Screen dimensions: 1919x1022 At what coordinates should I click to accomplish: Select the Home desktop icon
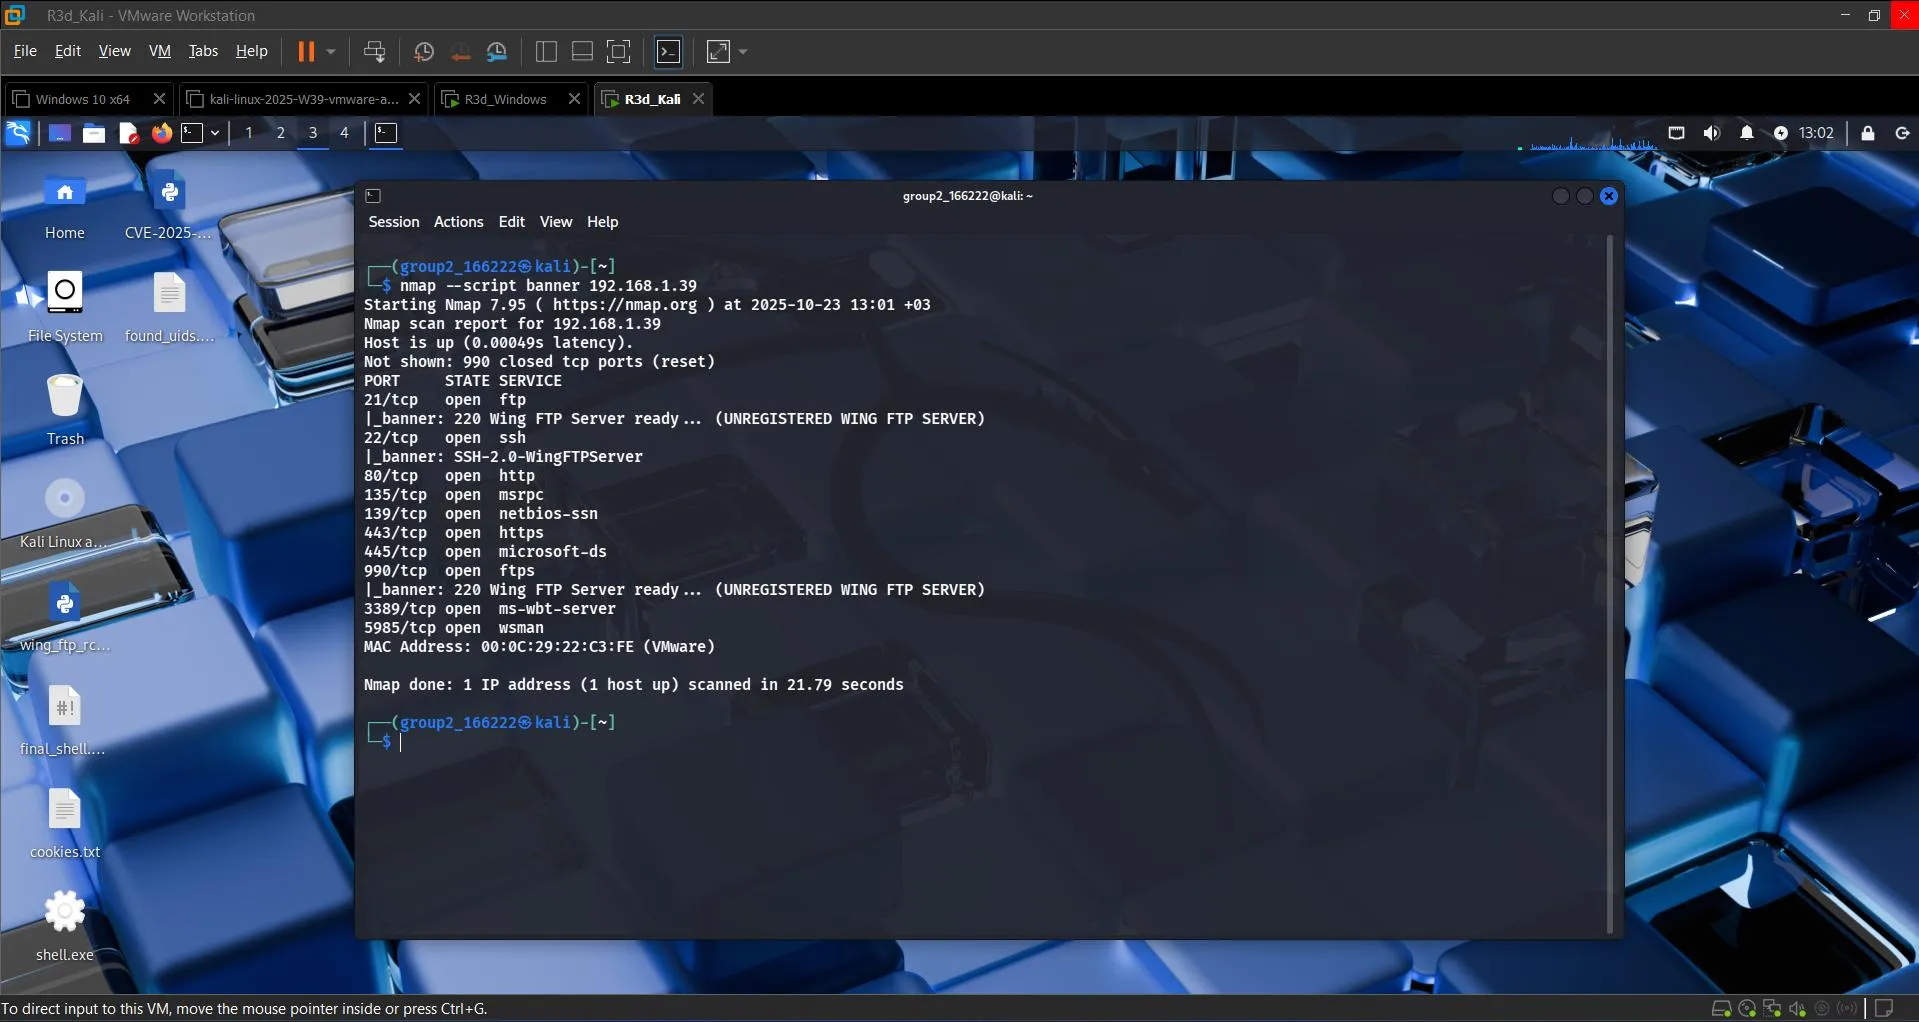[65, 207]
